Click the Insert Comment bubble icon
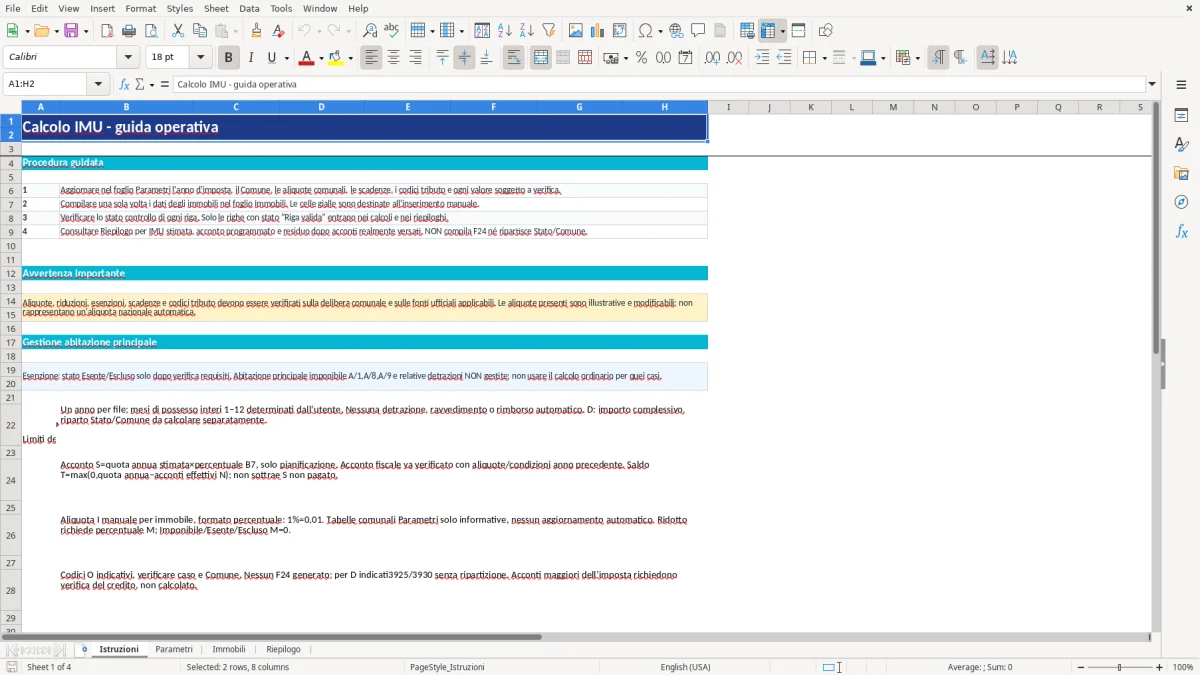 (x=698, y=31)
